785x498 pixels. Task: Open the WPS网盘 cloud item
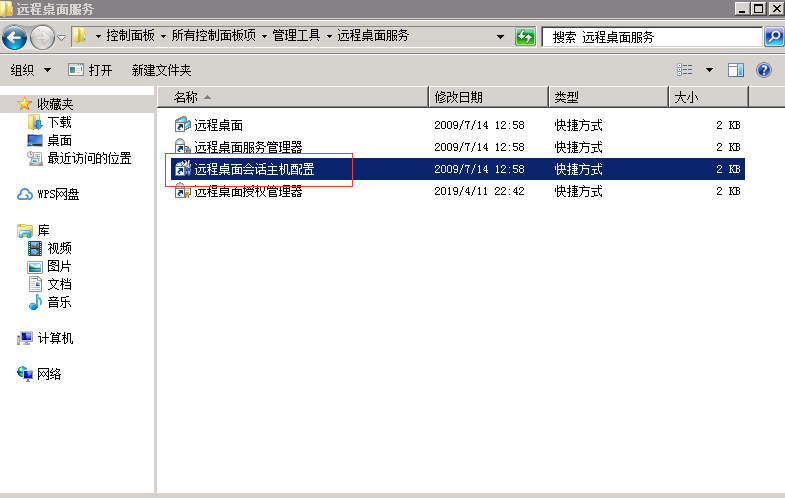[57, 194]
